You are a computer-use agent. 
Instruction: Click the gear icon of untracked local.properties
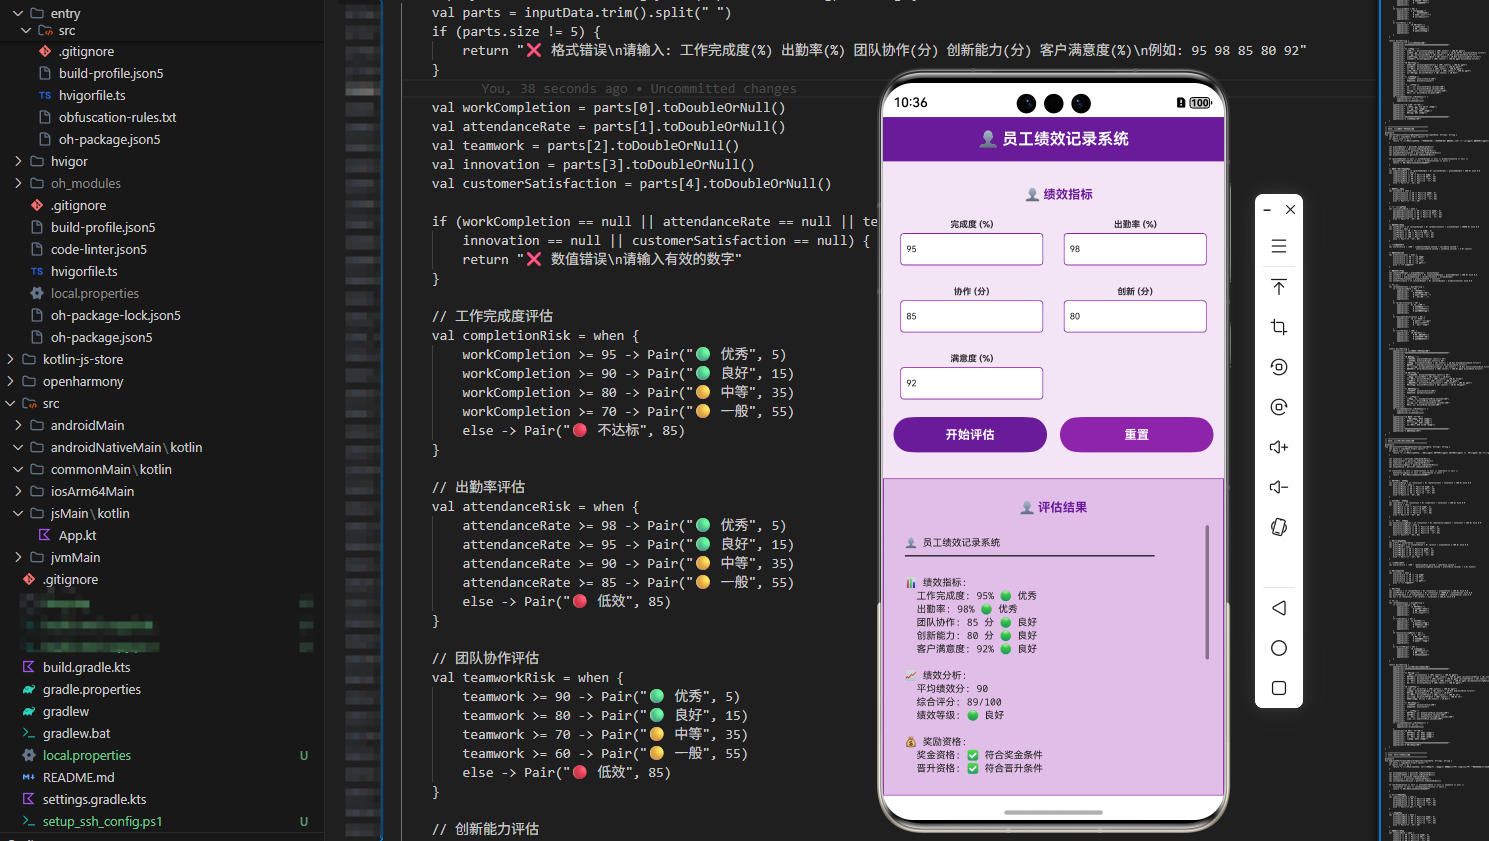[29, 755]
